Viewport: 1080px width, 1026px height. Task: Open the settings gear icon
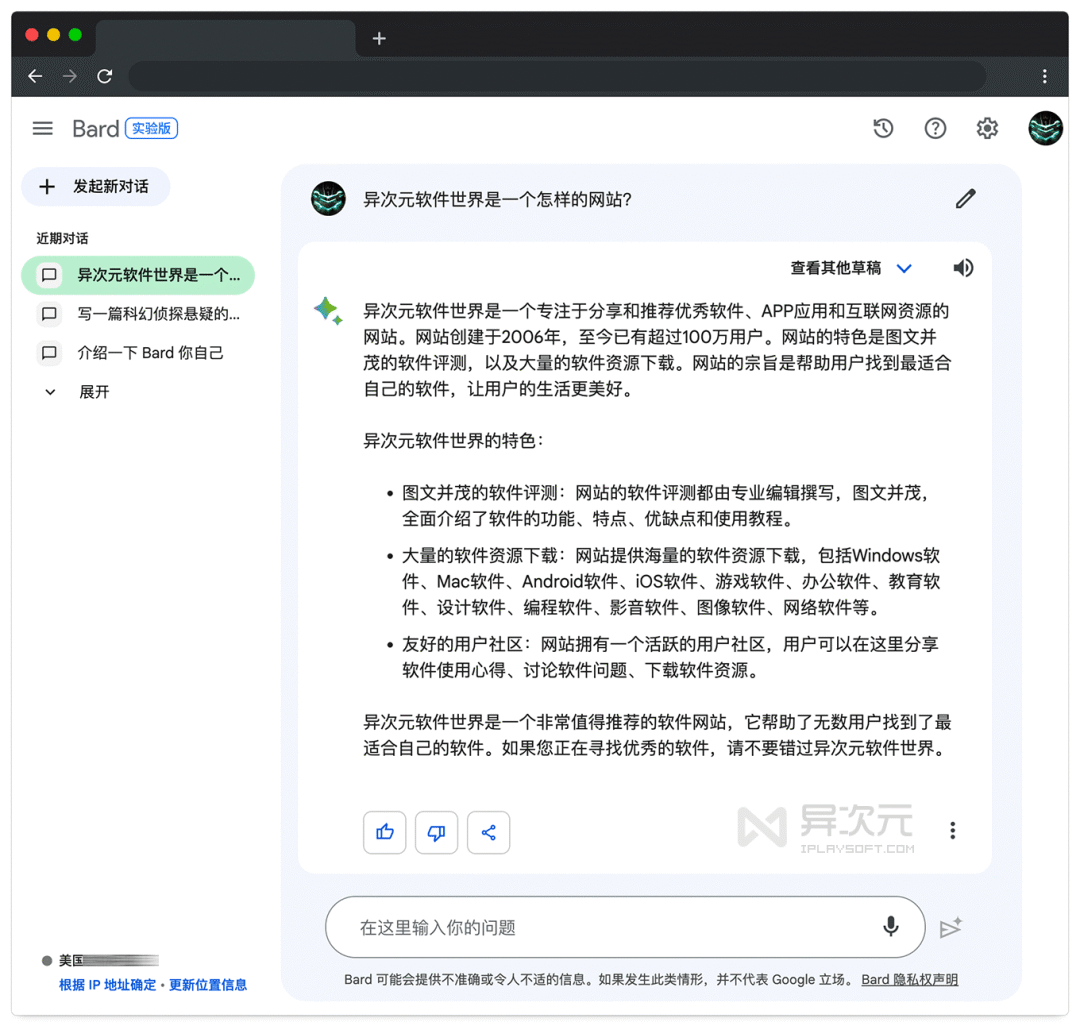click(987, 128)
